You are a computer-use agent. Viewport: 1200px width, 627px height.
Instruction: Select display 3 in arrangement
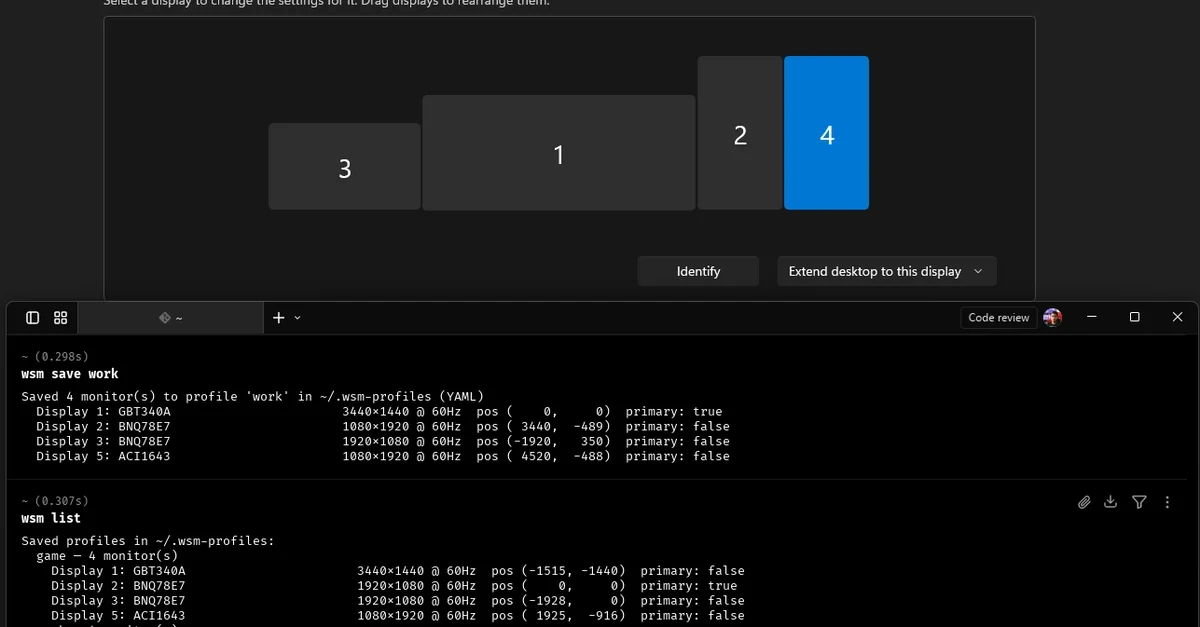coord(344,167)
